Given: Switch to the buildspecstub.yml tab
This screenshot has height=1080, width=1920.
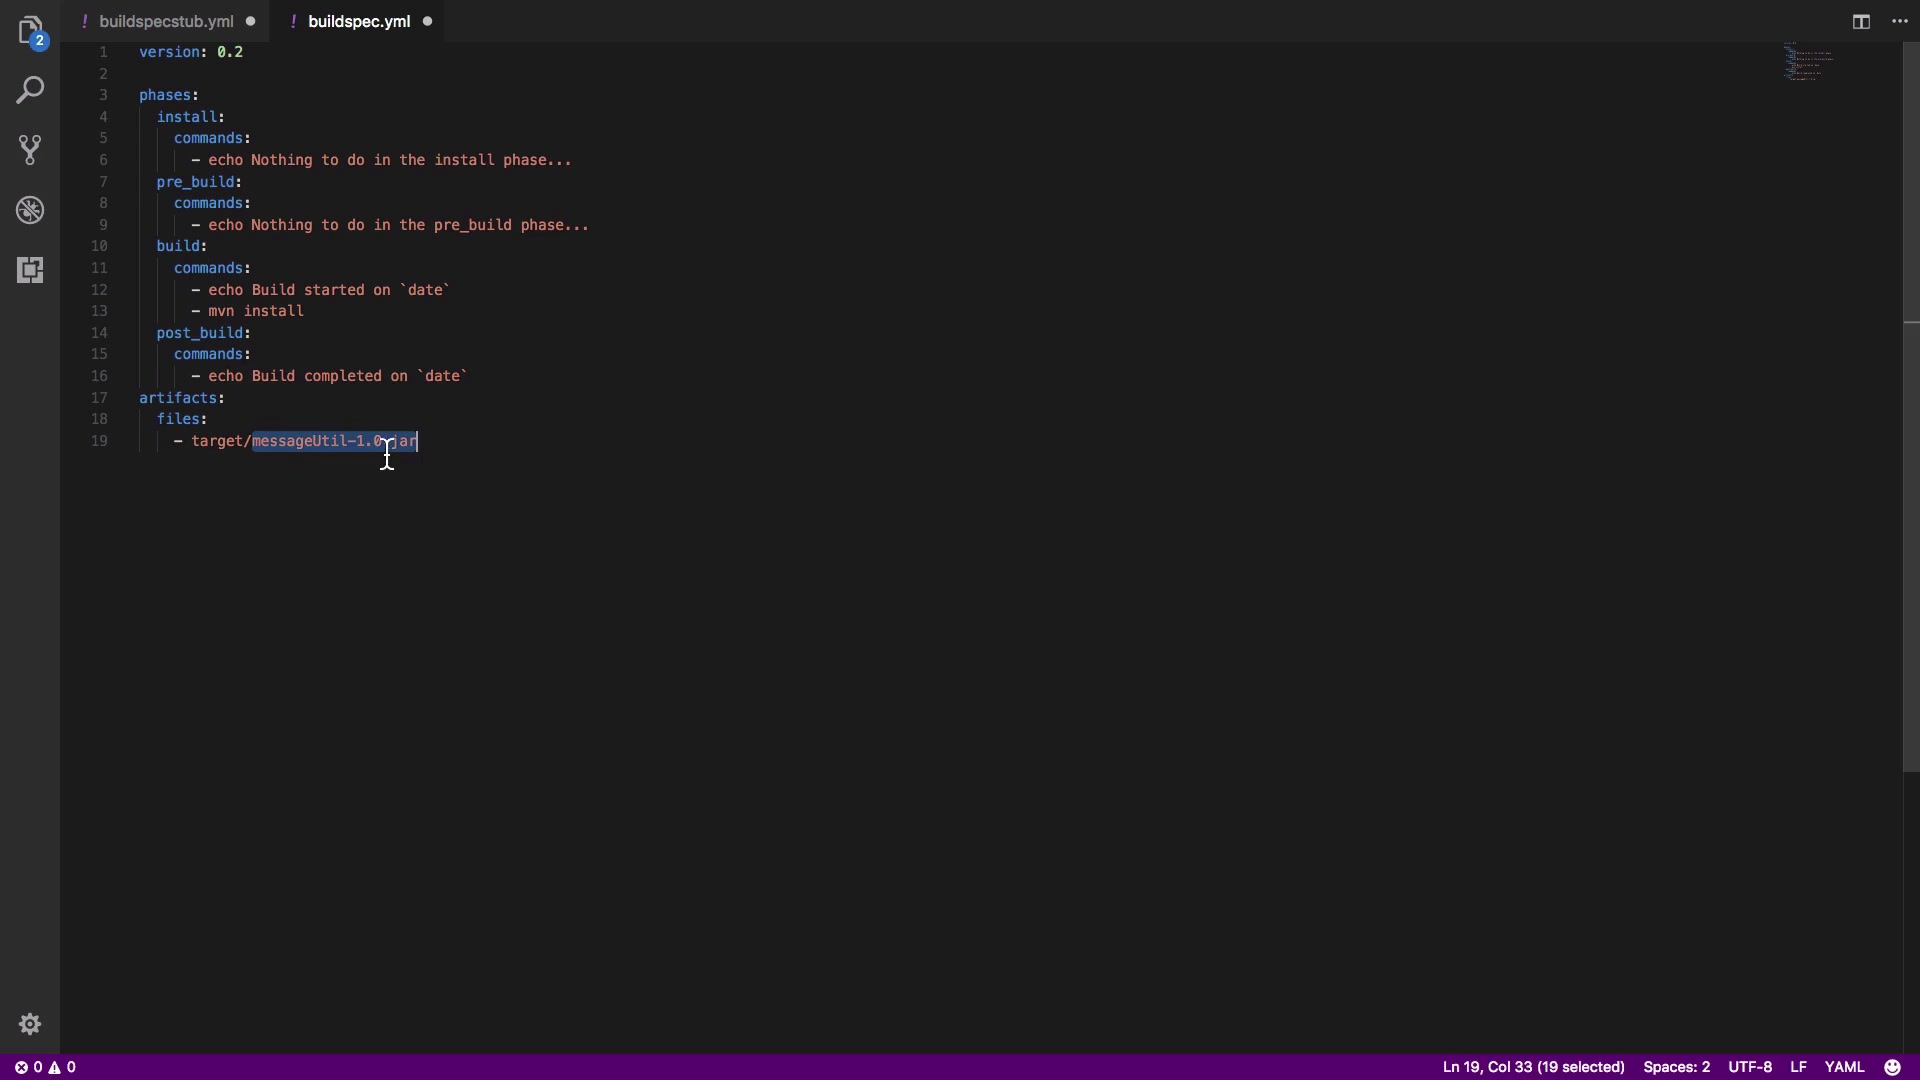Looking at the screenshot, I should tap(166, 21).
